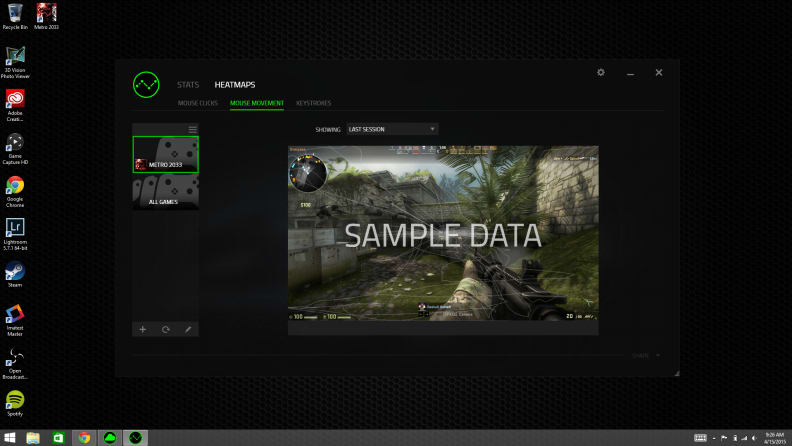The image size is (792, 446).
Task: Open the Google Chrome desktop shortcut
Action: tap(15, 191)
